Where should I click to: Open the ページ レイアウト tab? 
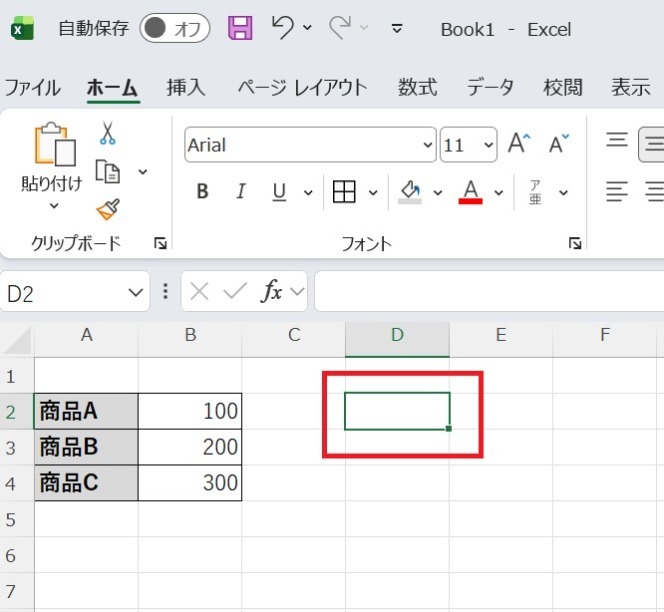pyautogui.click(x=302, y=88)
